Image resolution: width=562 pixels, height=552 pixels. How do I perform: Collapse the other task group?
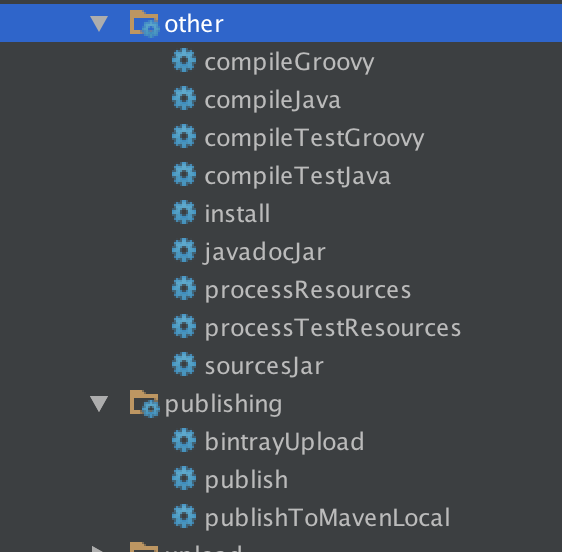click(99, 23)
